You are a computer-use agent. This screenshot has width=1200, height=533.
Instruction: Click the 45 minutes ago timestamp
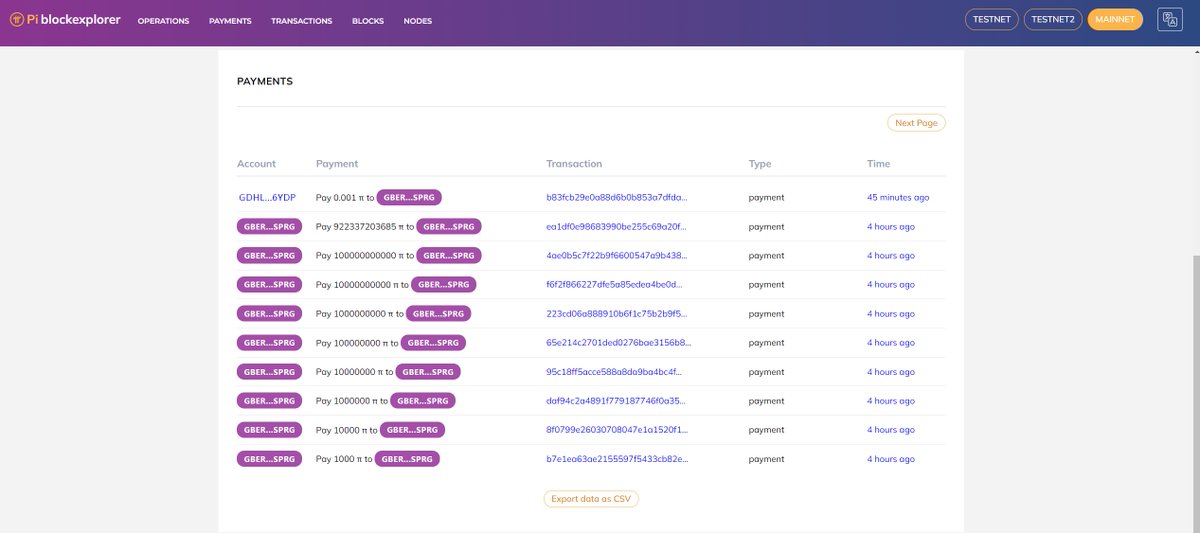898,198
